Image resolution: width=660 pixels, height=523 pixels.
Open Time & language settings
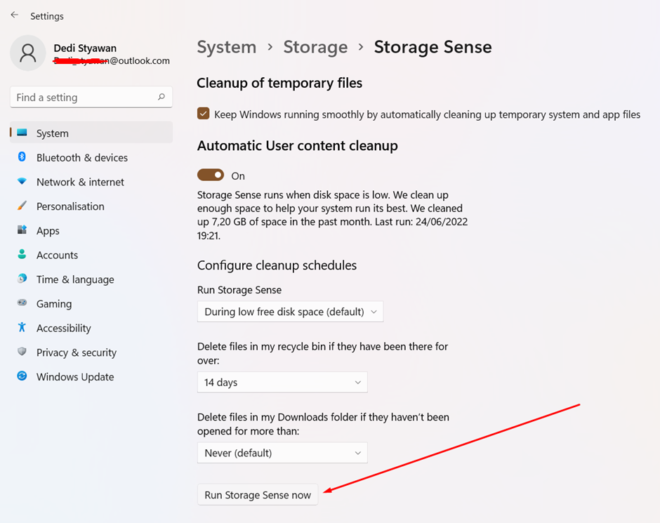(x=91, y=279)
